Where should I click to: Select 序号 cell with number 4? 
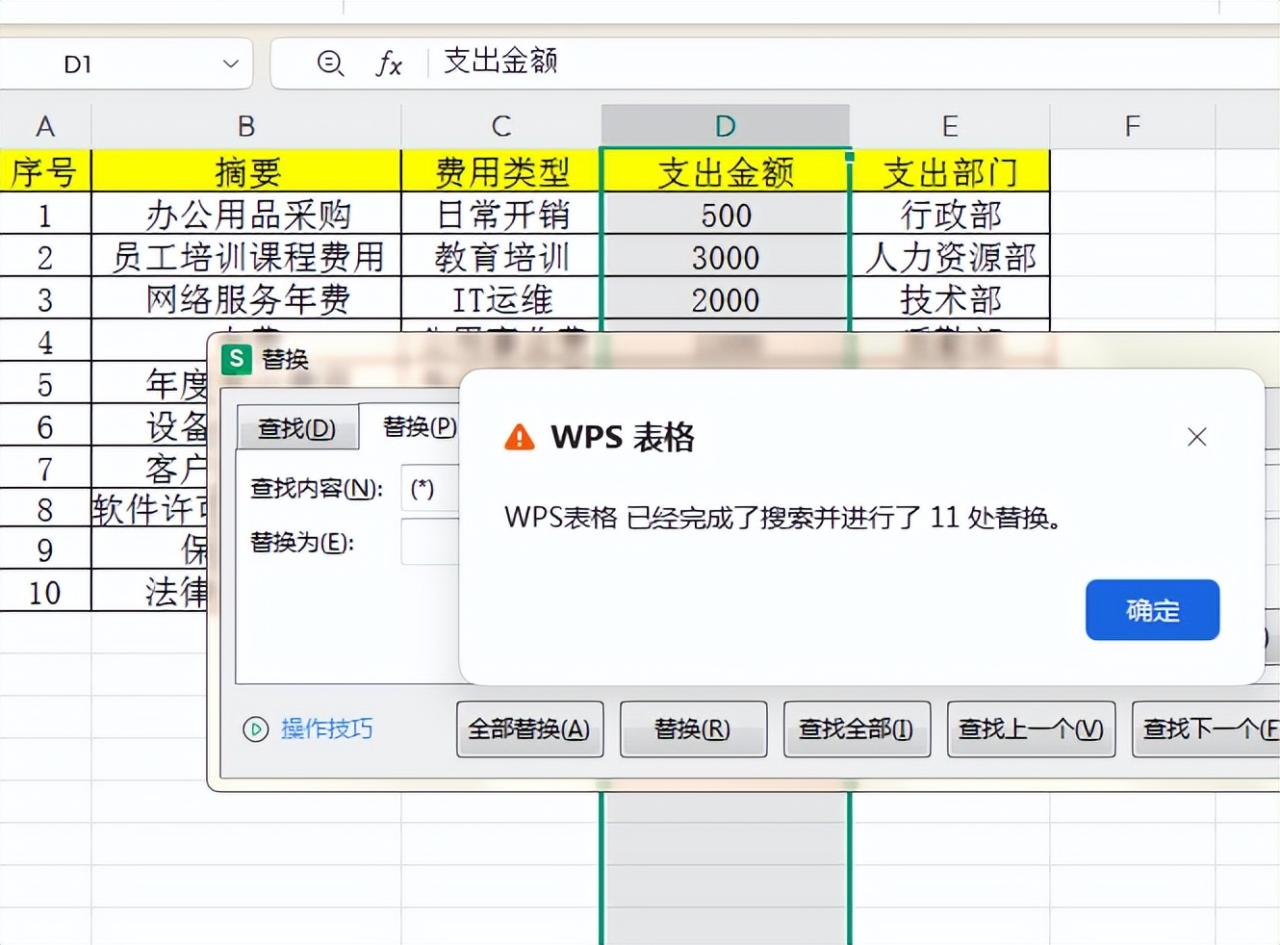coord(45,341)
